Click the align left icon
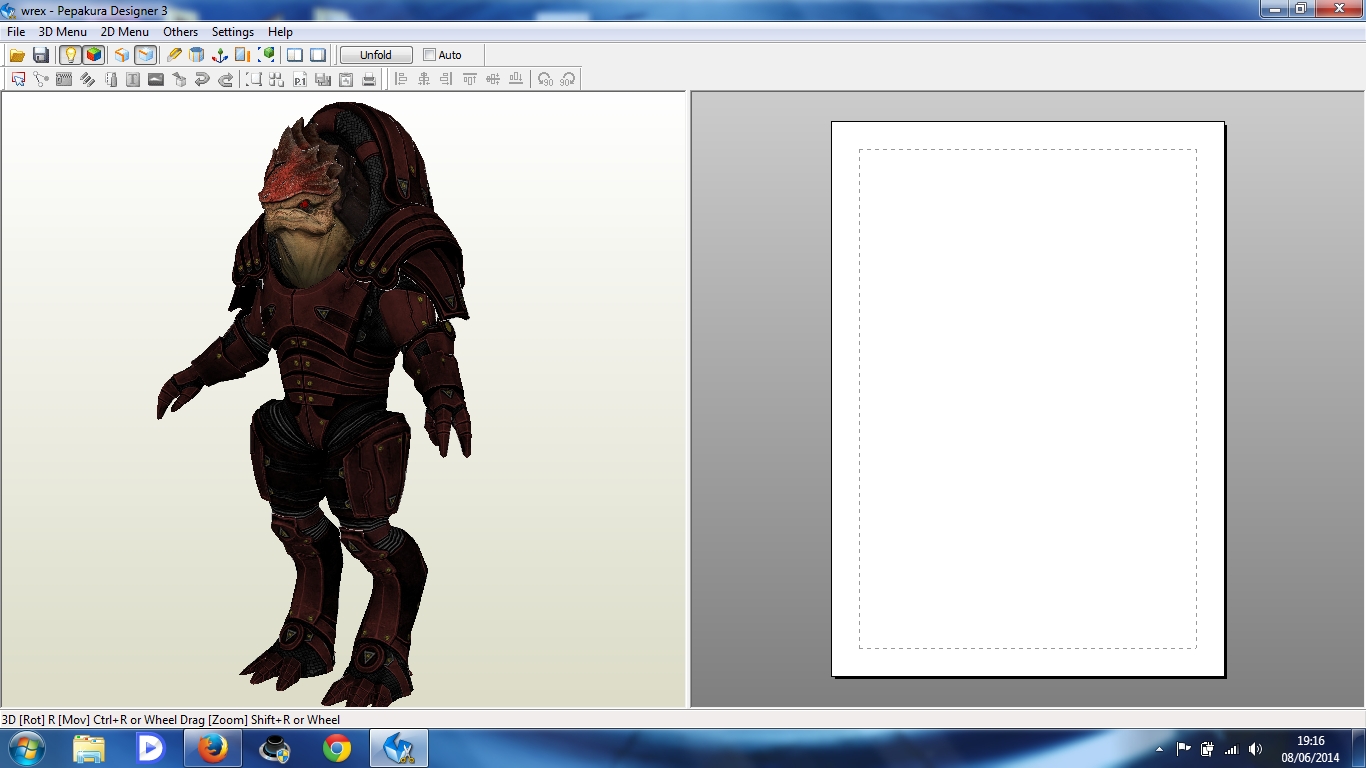 [401, 79]
